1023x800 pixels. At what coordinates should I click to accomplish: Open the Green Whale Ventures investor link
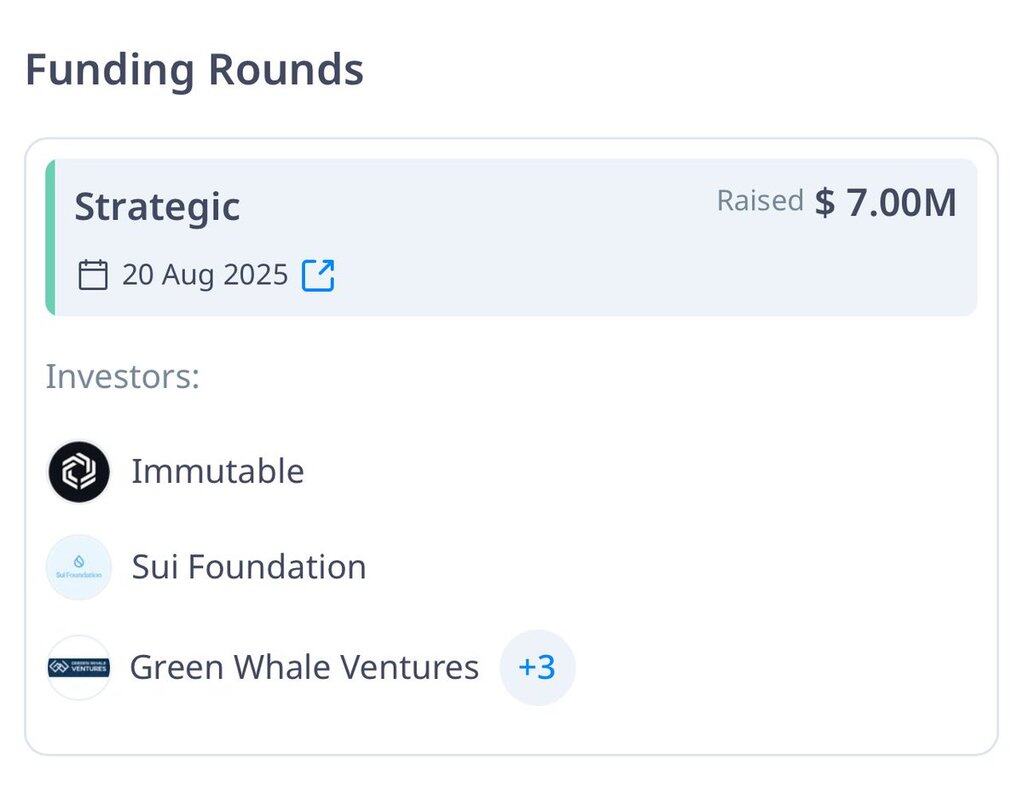[304, 668]
